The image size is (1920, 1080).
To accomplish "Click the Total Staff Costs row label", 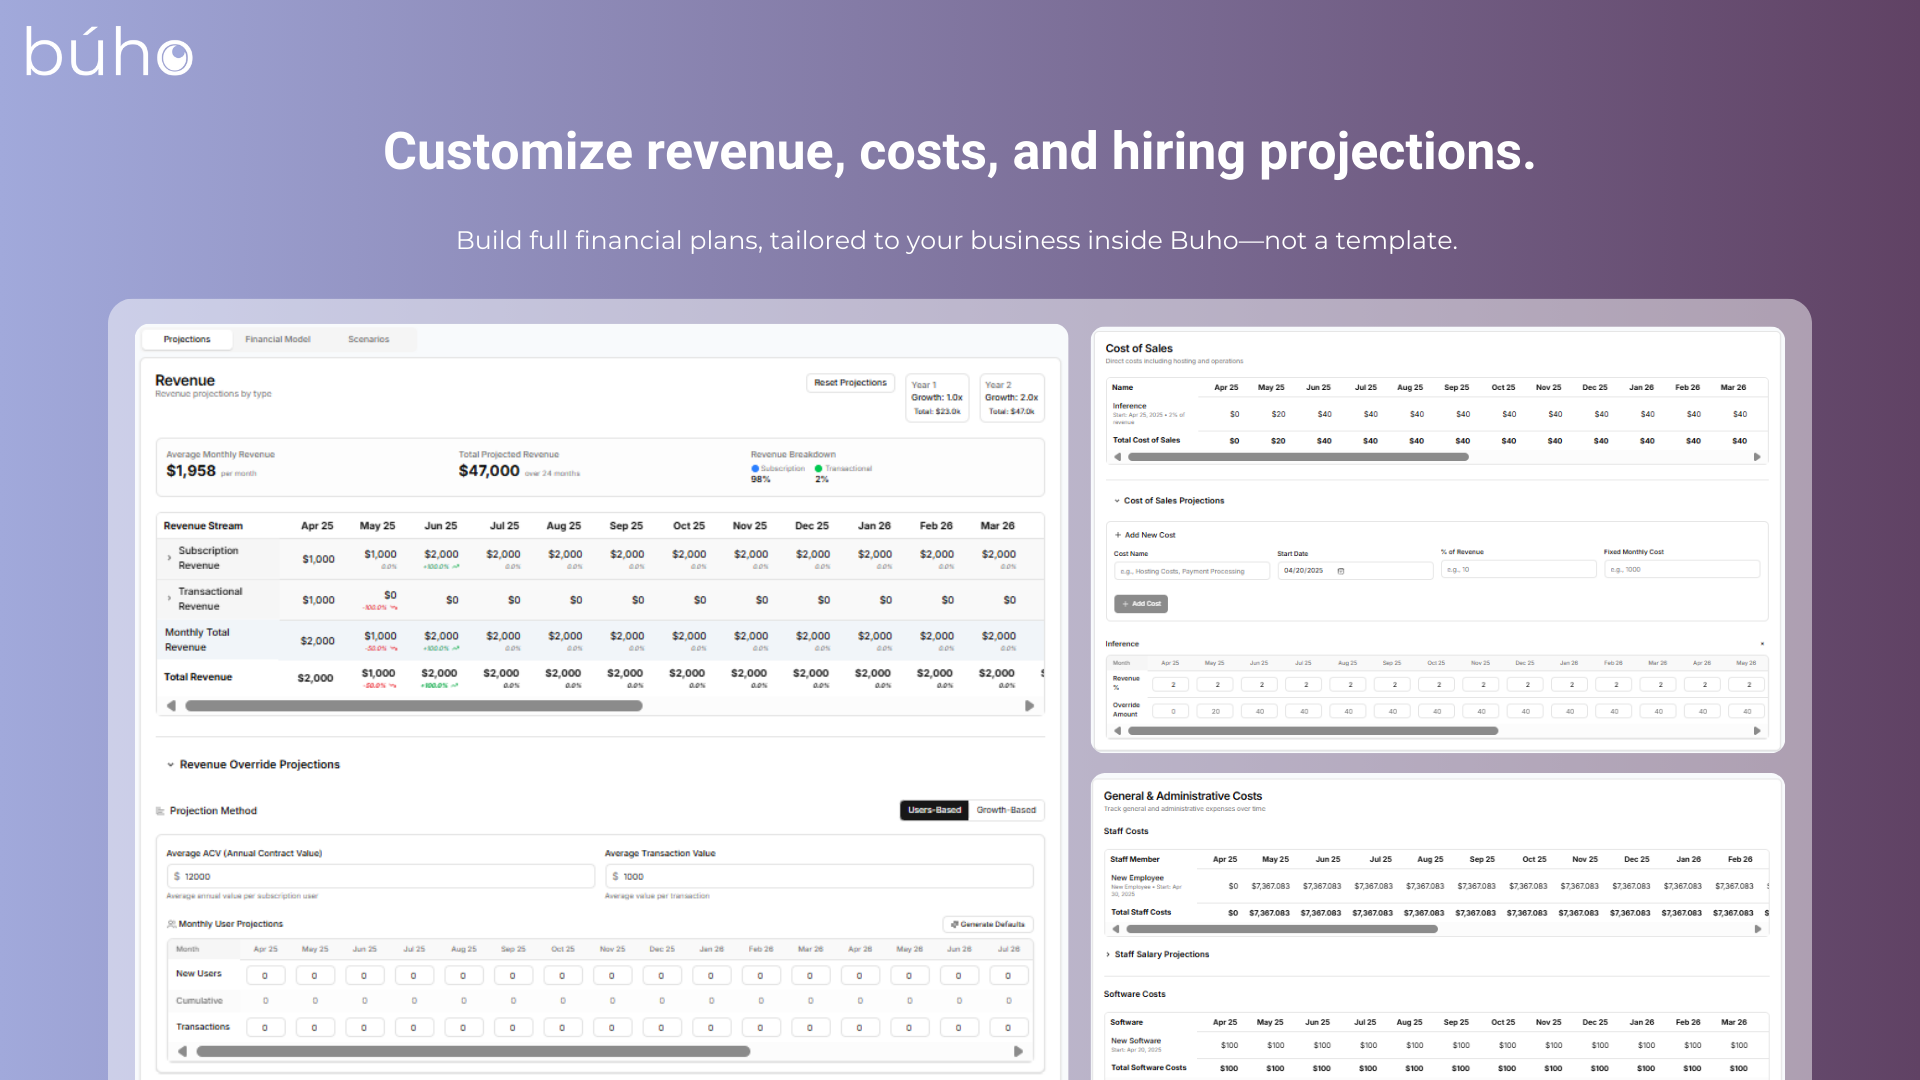I will (x=1141, y=912).
